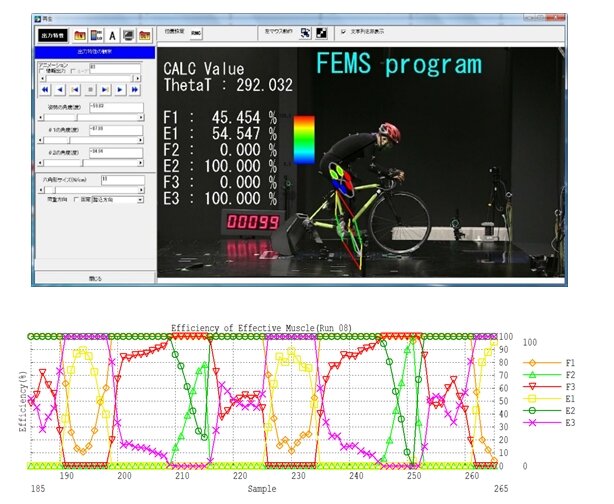
Task: Select the blue analysis header tab
Action: click(x=94, y=52)
